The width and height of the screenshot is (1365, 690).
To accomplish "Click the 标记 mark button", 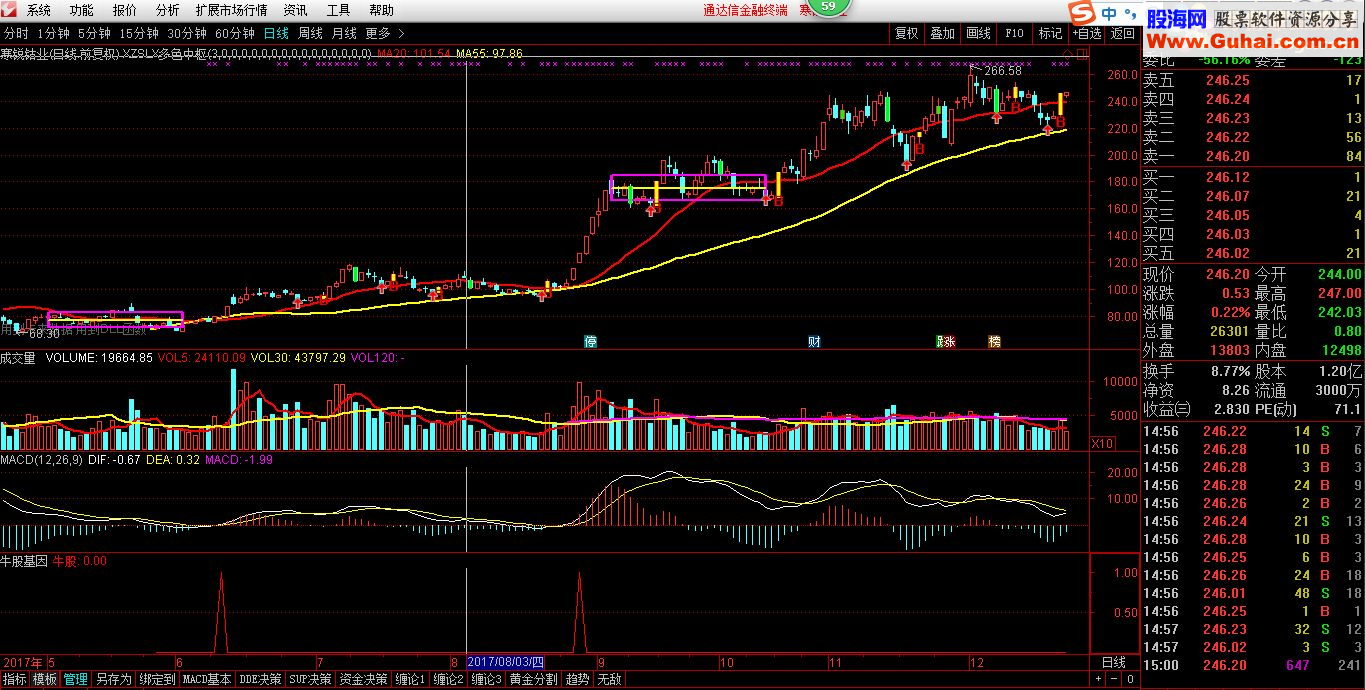I will (x=1050, y=33).
